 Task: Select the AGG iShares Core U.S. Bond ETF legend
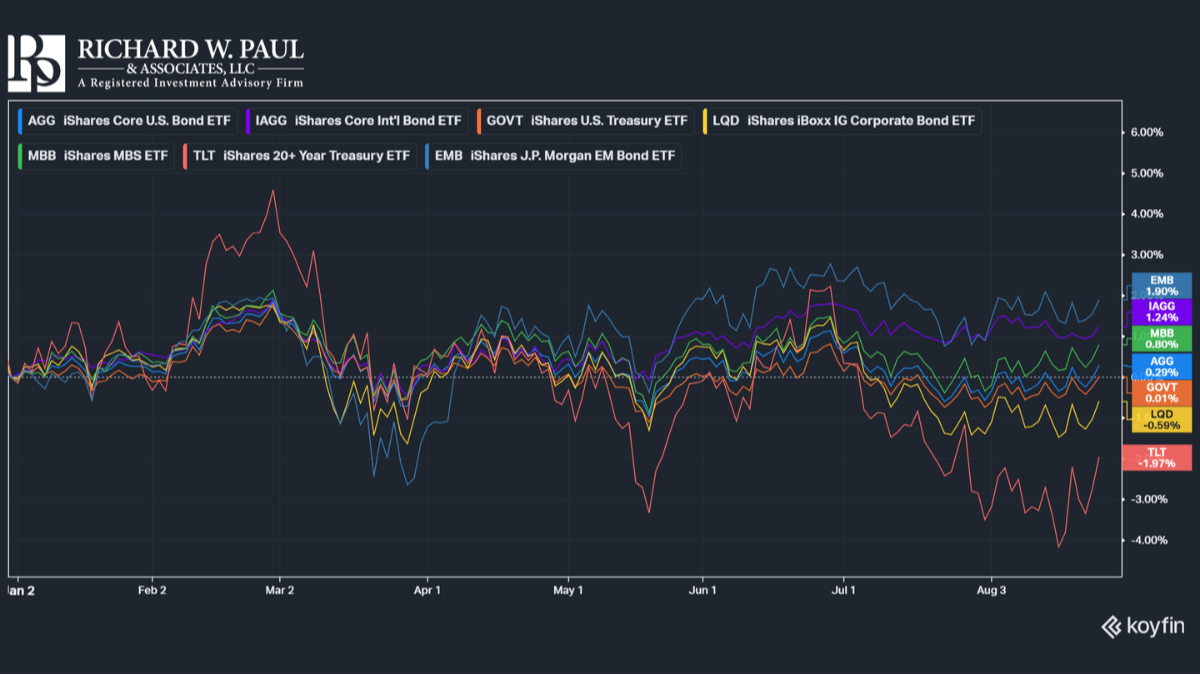126,121
